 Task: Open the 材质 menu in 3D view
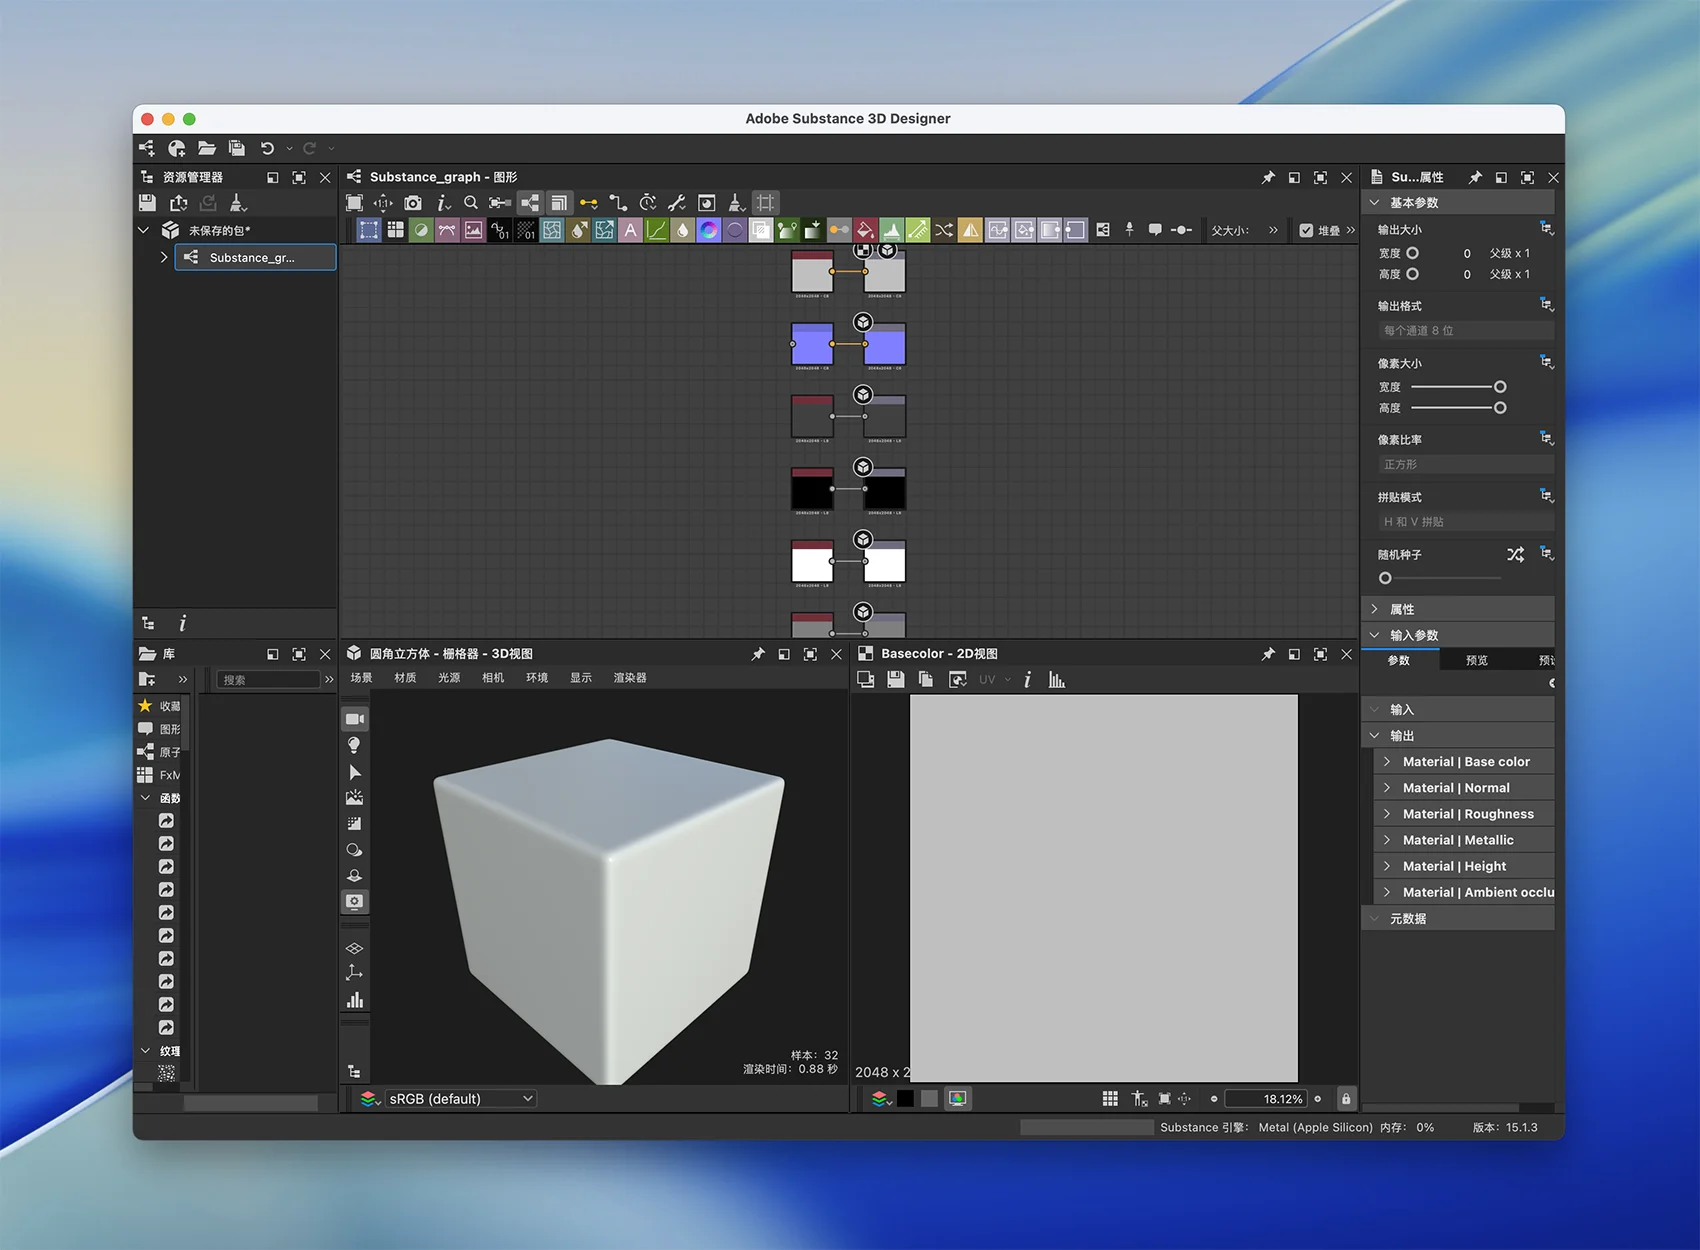coord(405,678)
